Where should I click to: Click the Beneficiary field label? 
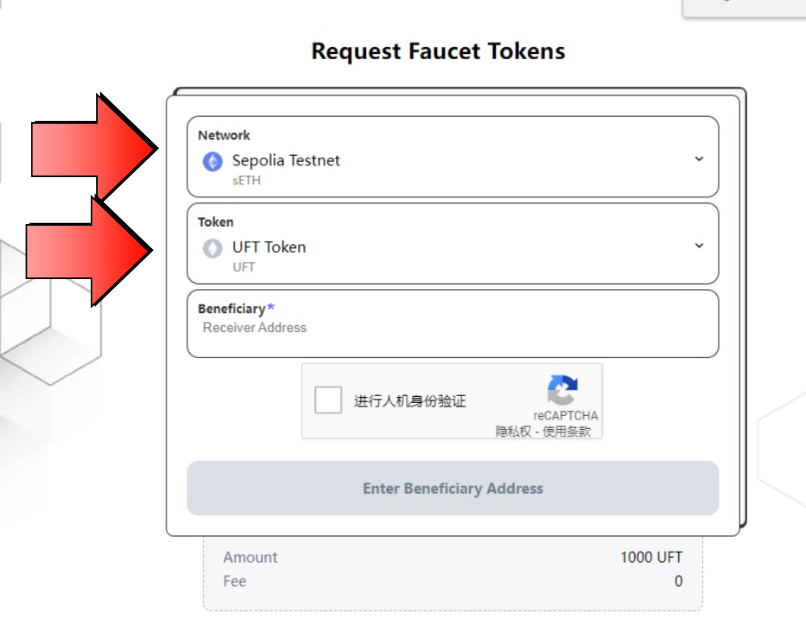tap(232, 309)
